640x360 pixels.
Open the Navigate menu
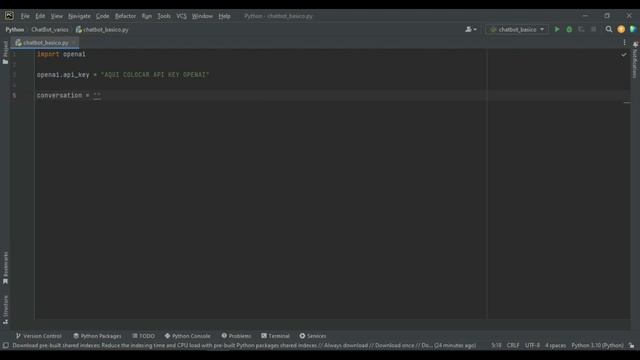tap(79, 16)
